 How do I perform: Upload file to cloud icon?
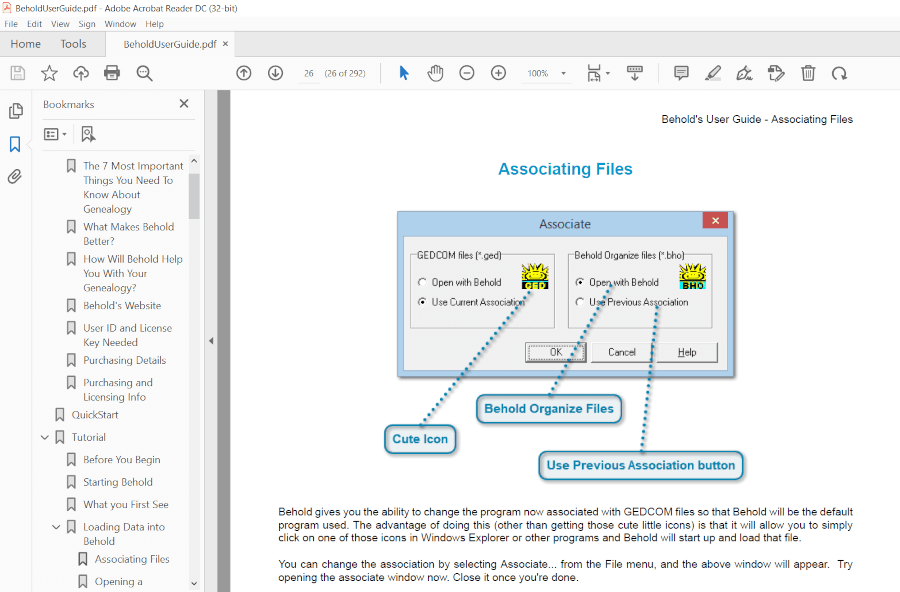coord(81,73)
